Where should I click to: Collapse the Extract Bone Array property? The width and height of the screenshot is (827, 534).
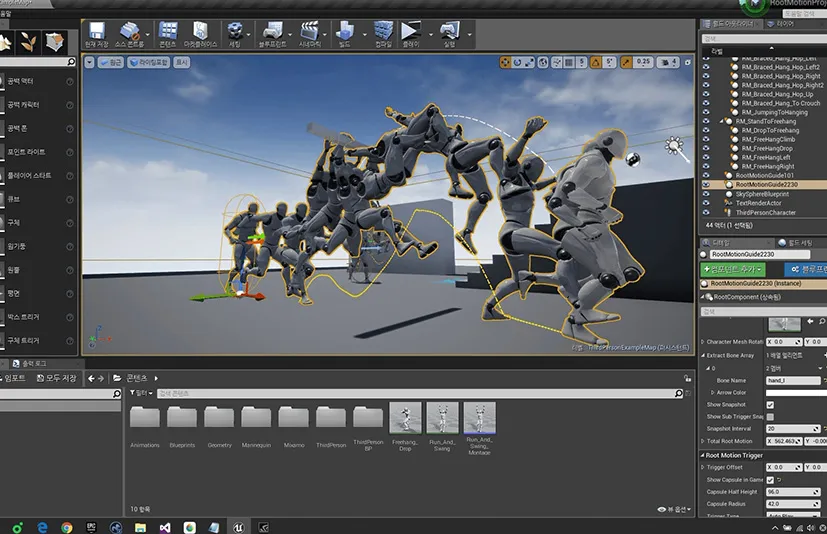click(703, 355)
